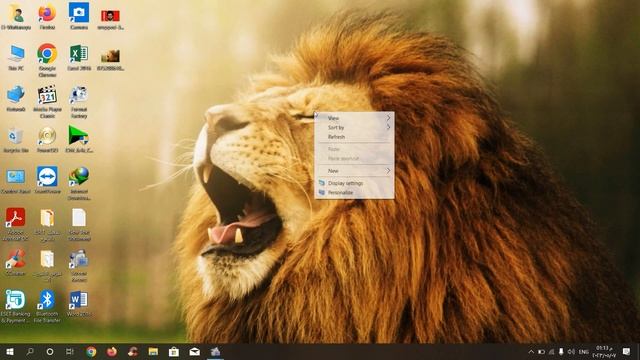Open Action Center notifications icon
Screen dimensions: 640x360
coord(627,352)
